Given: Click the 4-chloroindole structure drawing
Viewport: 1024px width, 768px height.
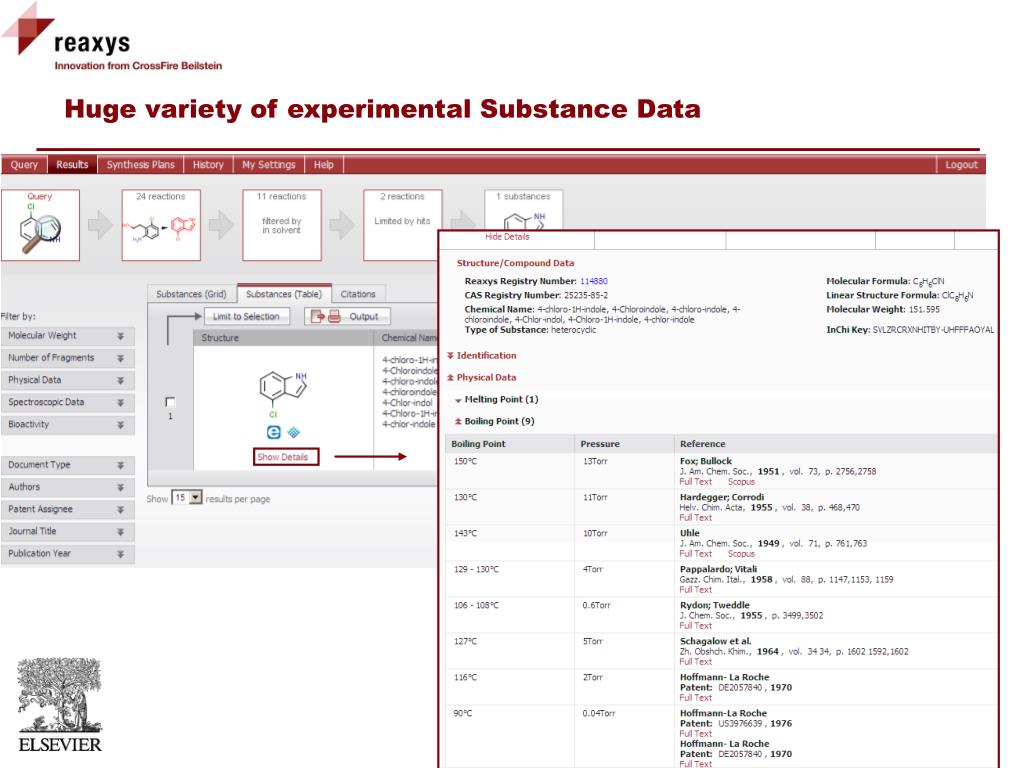Looking at the screenshot, I should [x=282, y=393].
